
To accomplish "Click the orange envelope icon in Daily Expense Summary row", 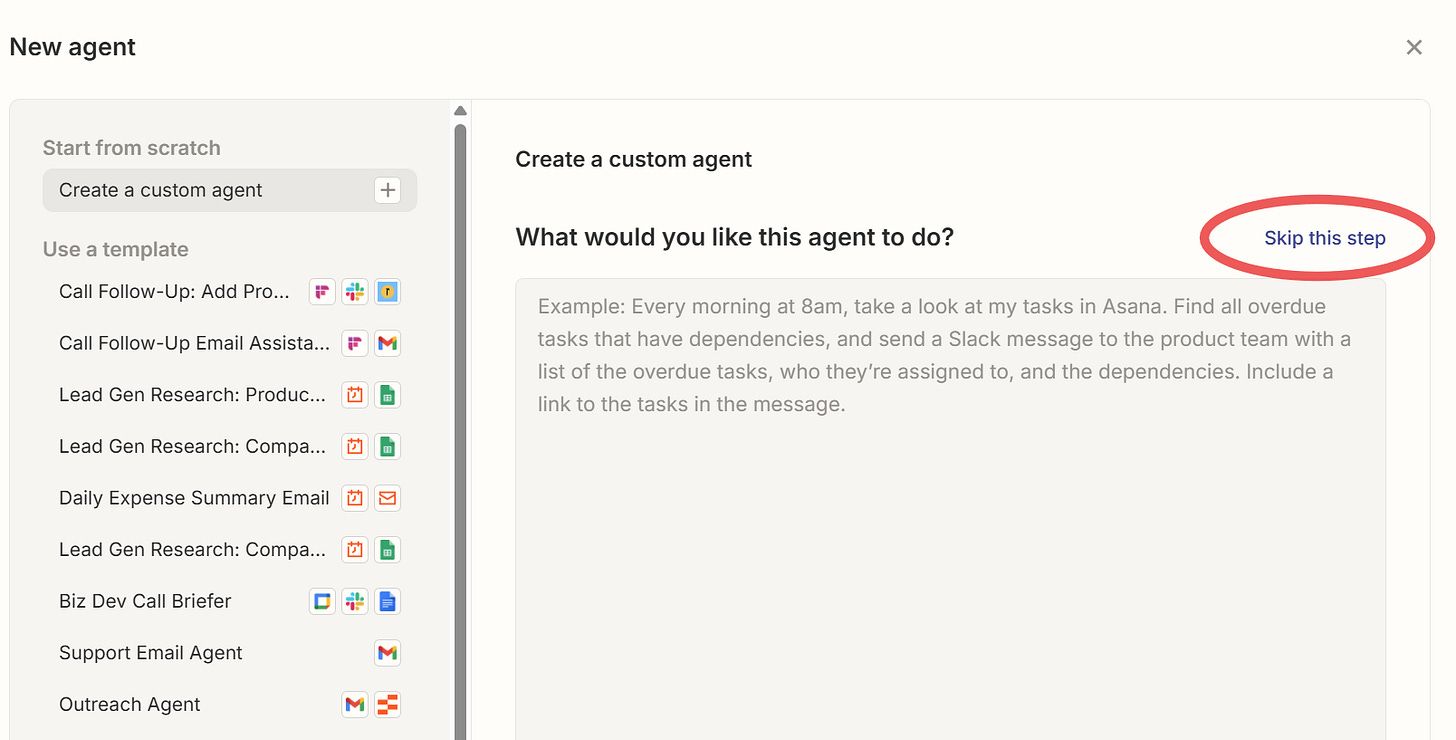I will click(387, 498).
